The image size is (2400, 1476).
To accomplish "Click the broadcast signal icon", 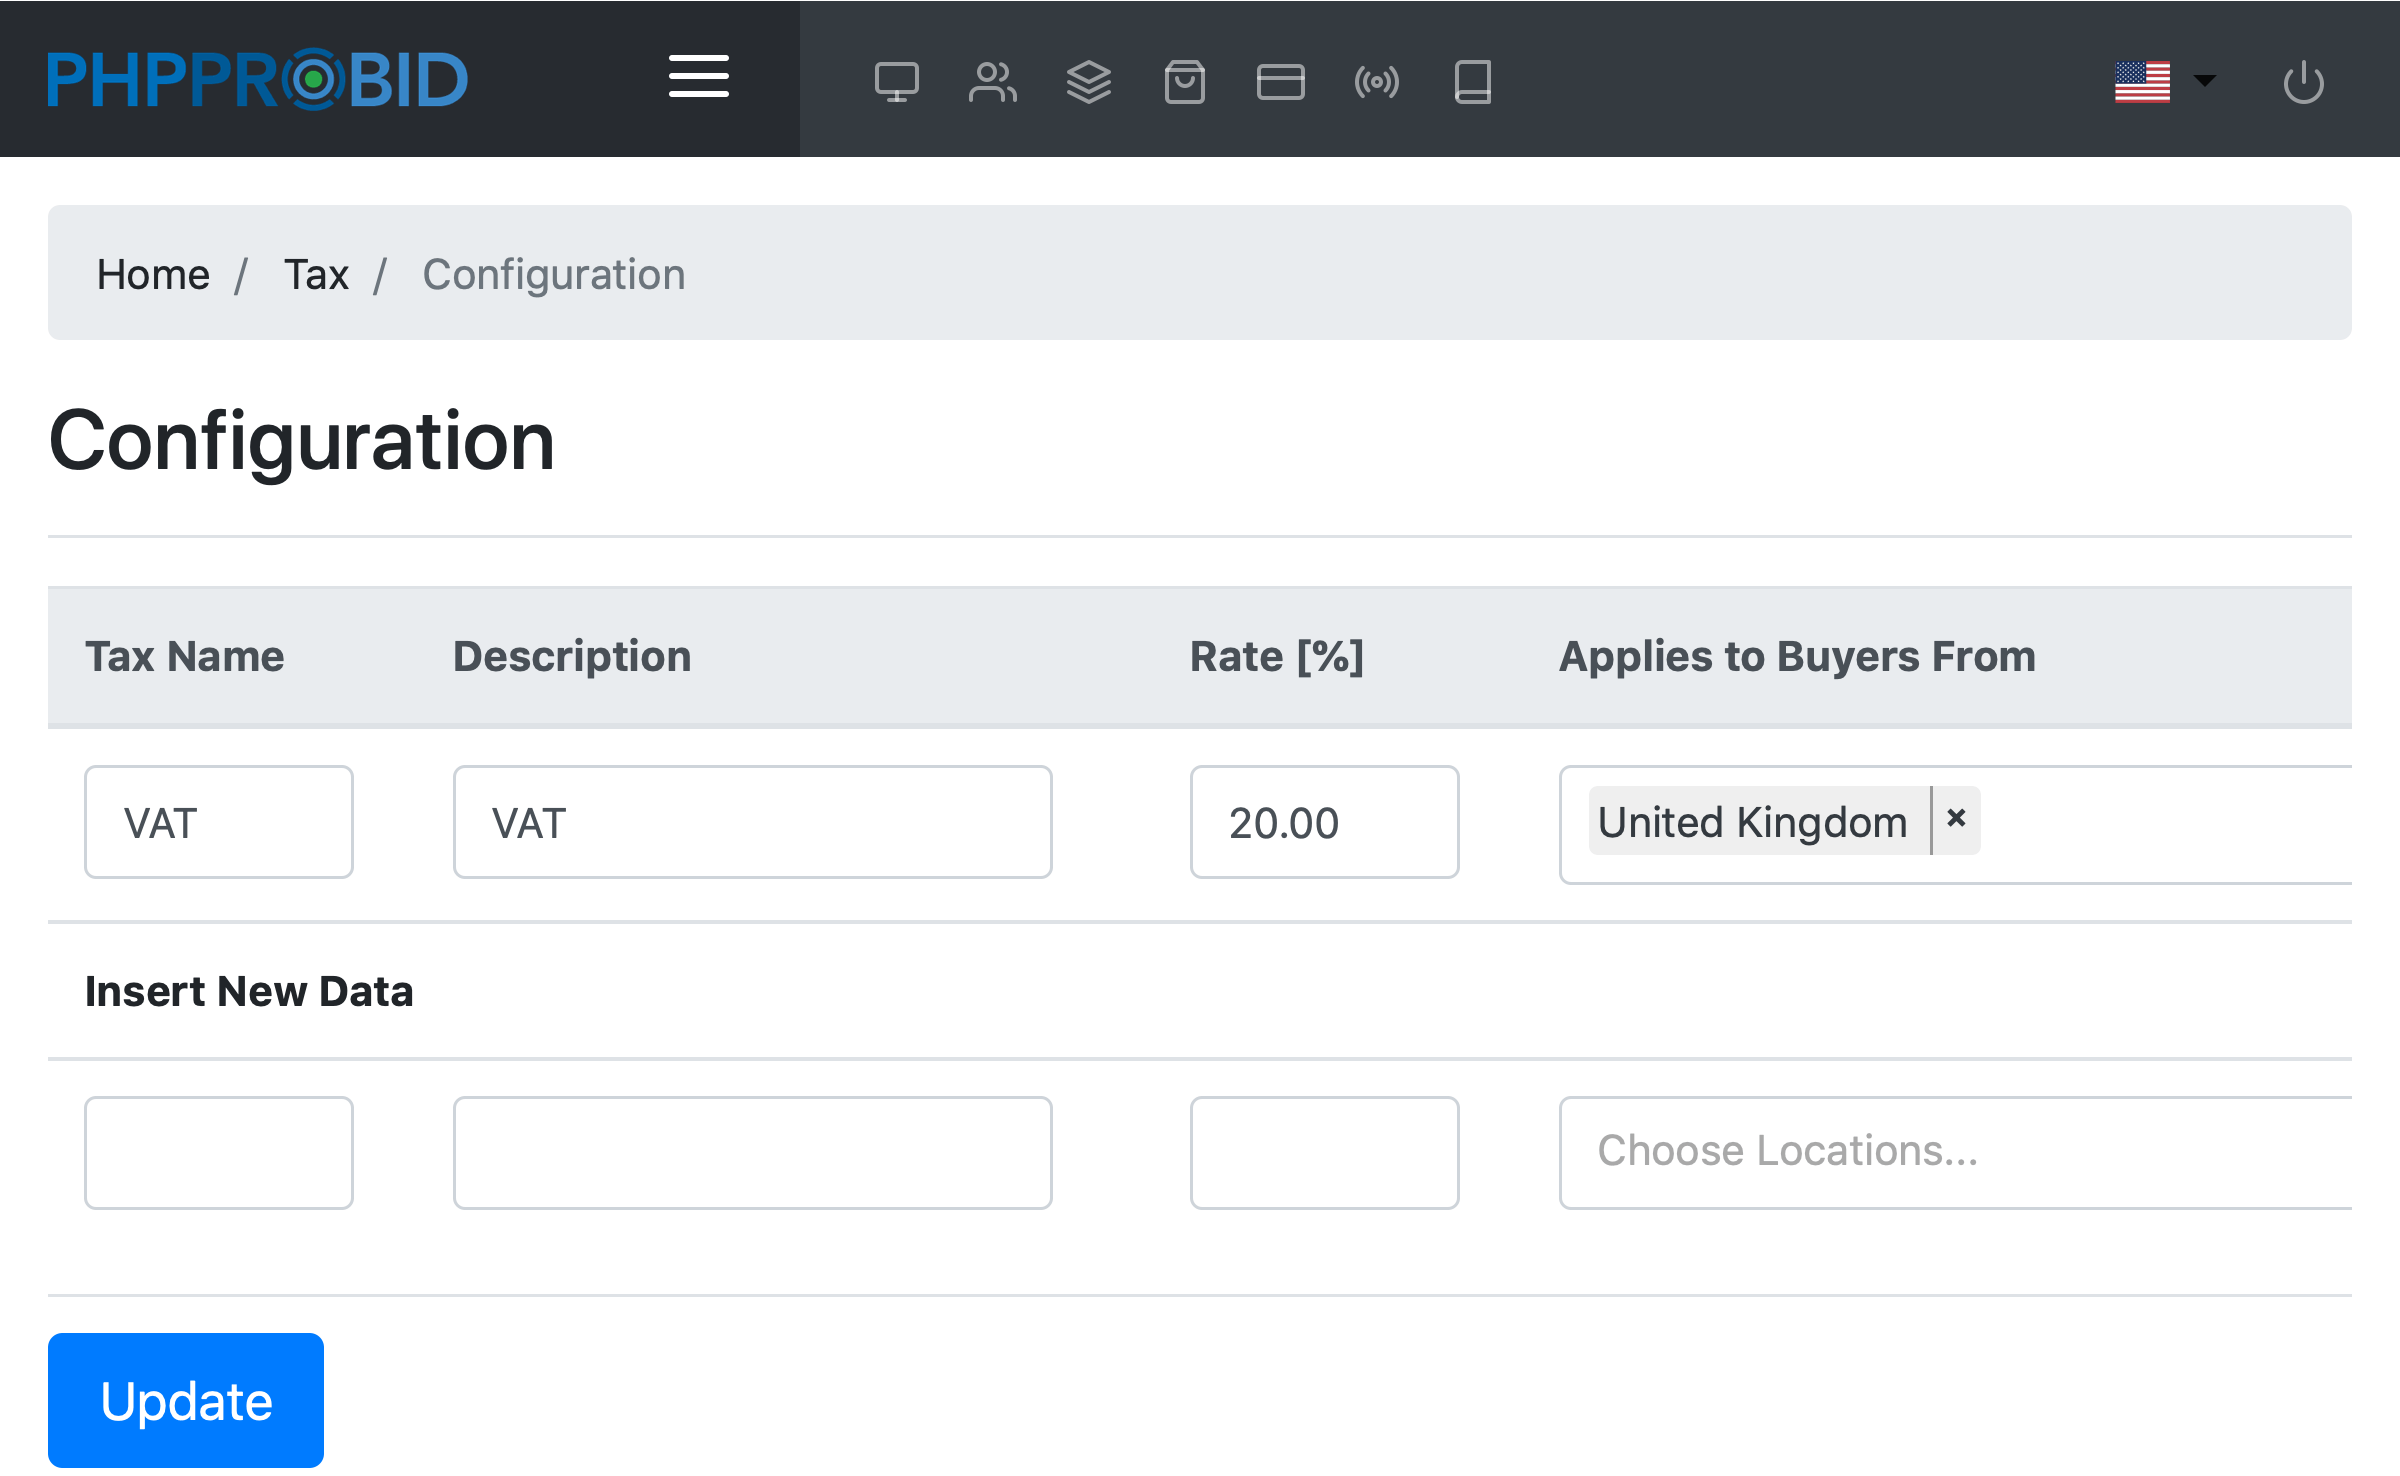I will [1376, 82].
